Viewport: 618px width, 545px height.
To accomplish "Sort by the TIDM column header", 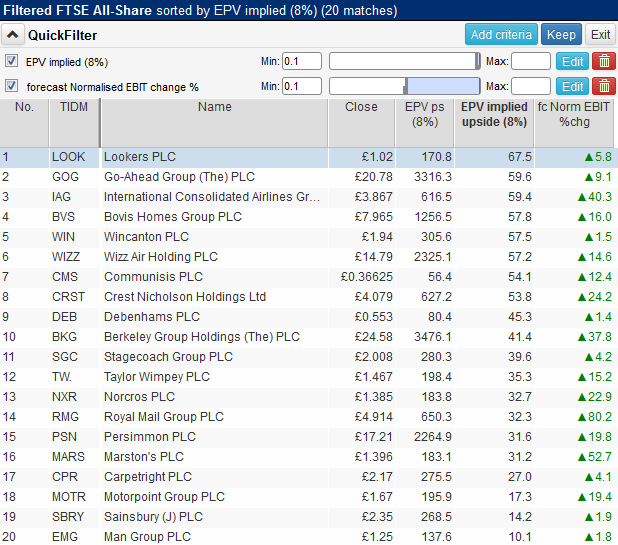I will point(74,123).
